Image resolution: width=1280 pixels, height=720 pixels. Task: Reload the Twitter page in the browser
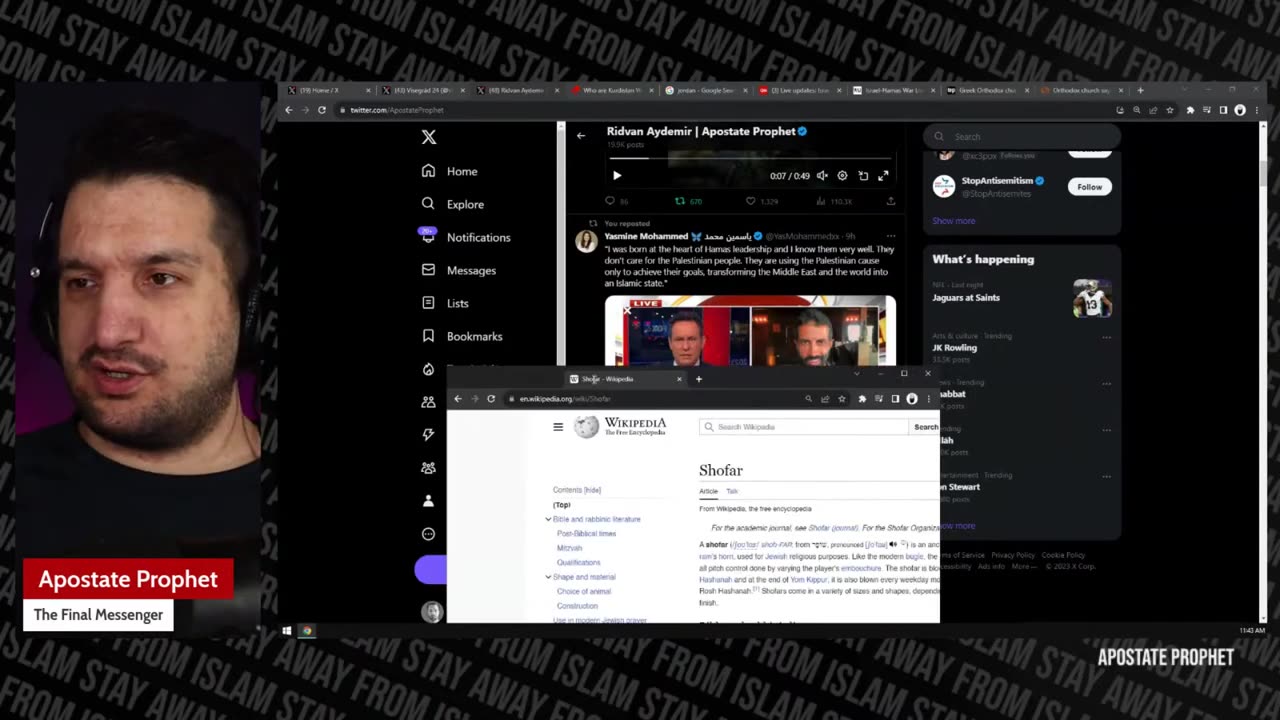click(322, 110)
